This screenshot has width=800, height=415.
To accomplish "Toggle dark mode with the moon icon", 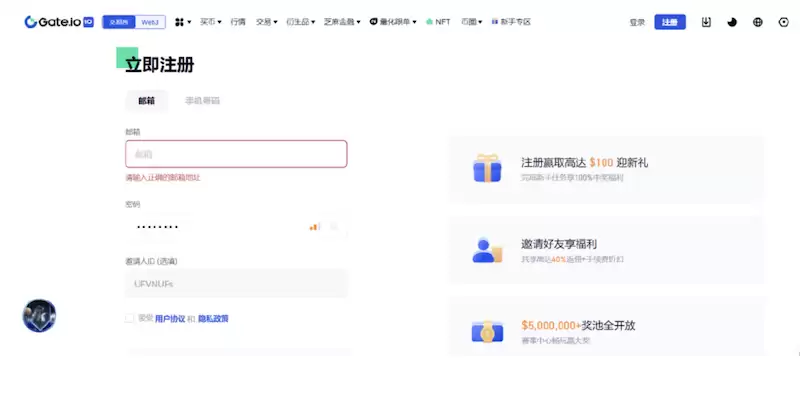I will (x=732, y=22).
